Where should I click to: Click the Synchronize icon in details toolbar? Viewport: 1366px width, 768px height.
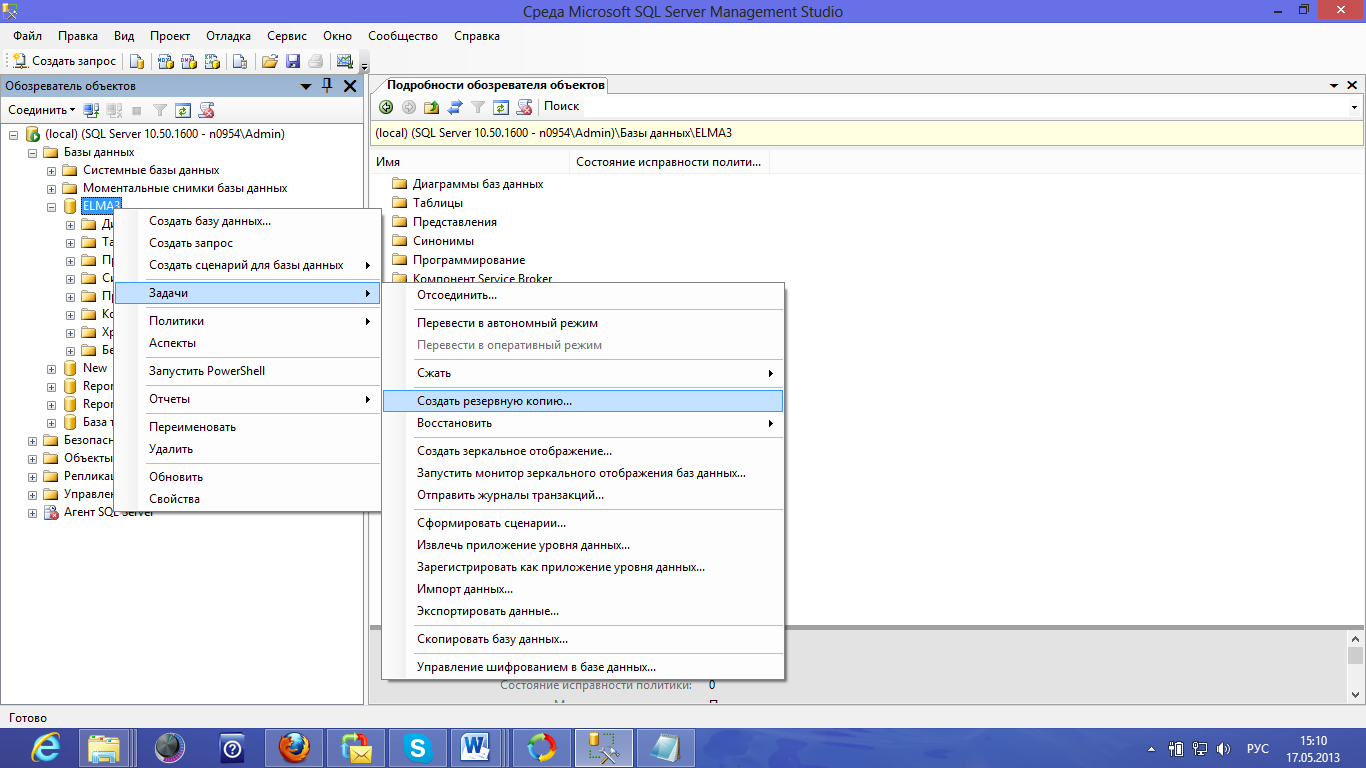455,107
